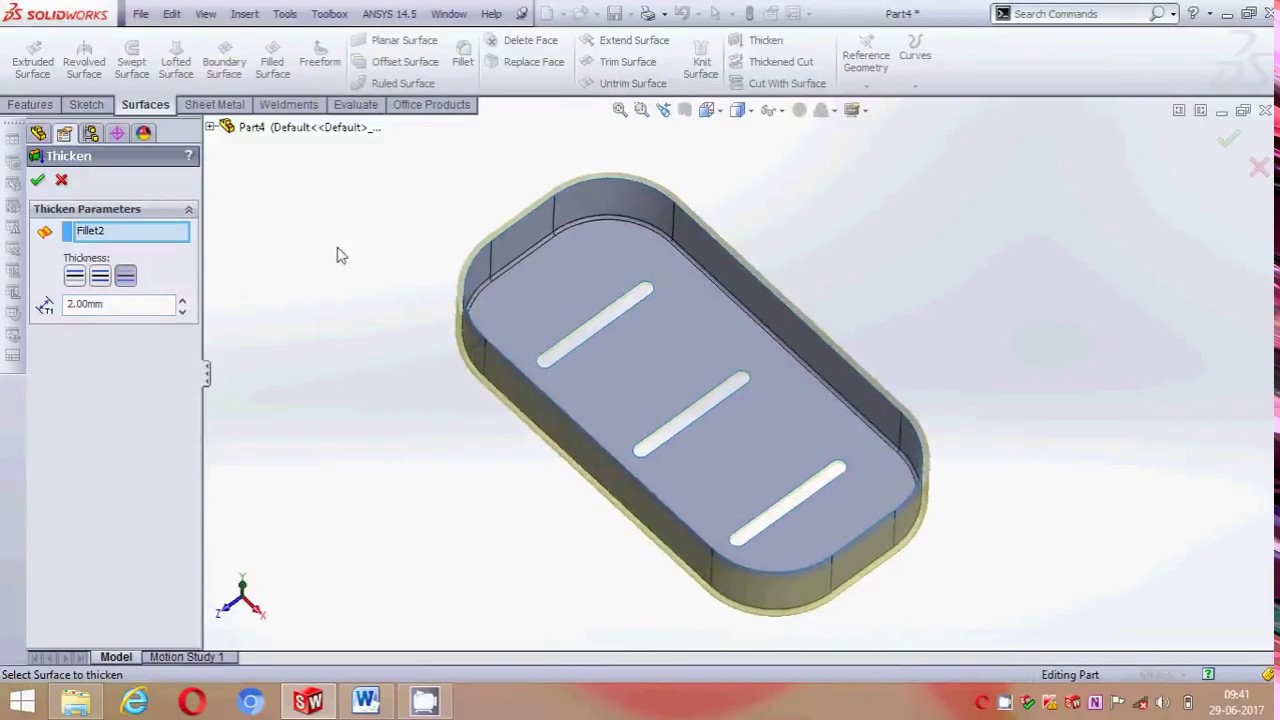Open the Insert menu
This screenshot has width=1280, height=720.
(x=245, y=14)
